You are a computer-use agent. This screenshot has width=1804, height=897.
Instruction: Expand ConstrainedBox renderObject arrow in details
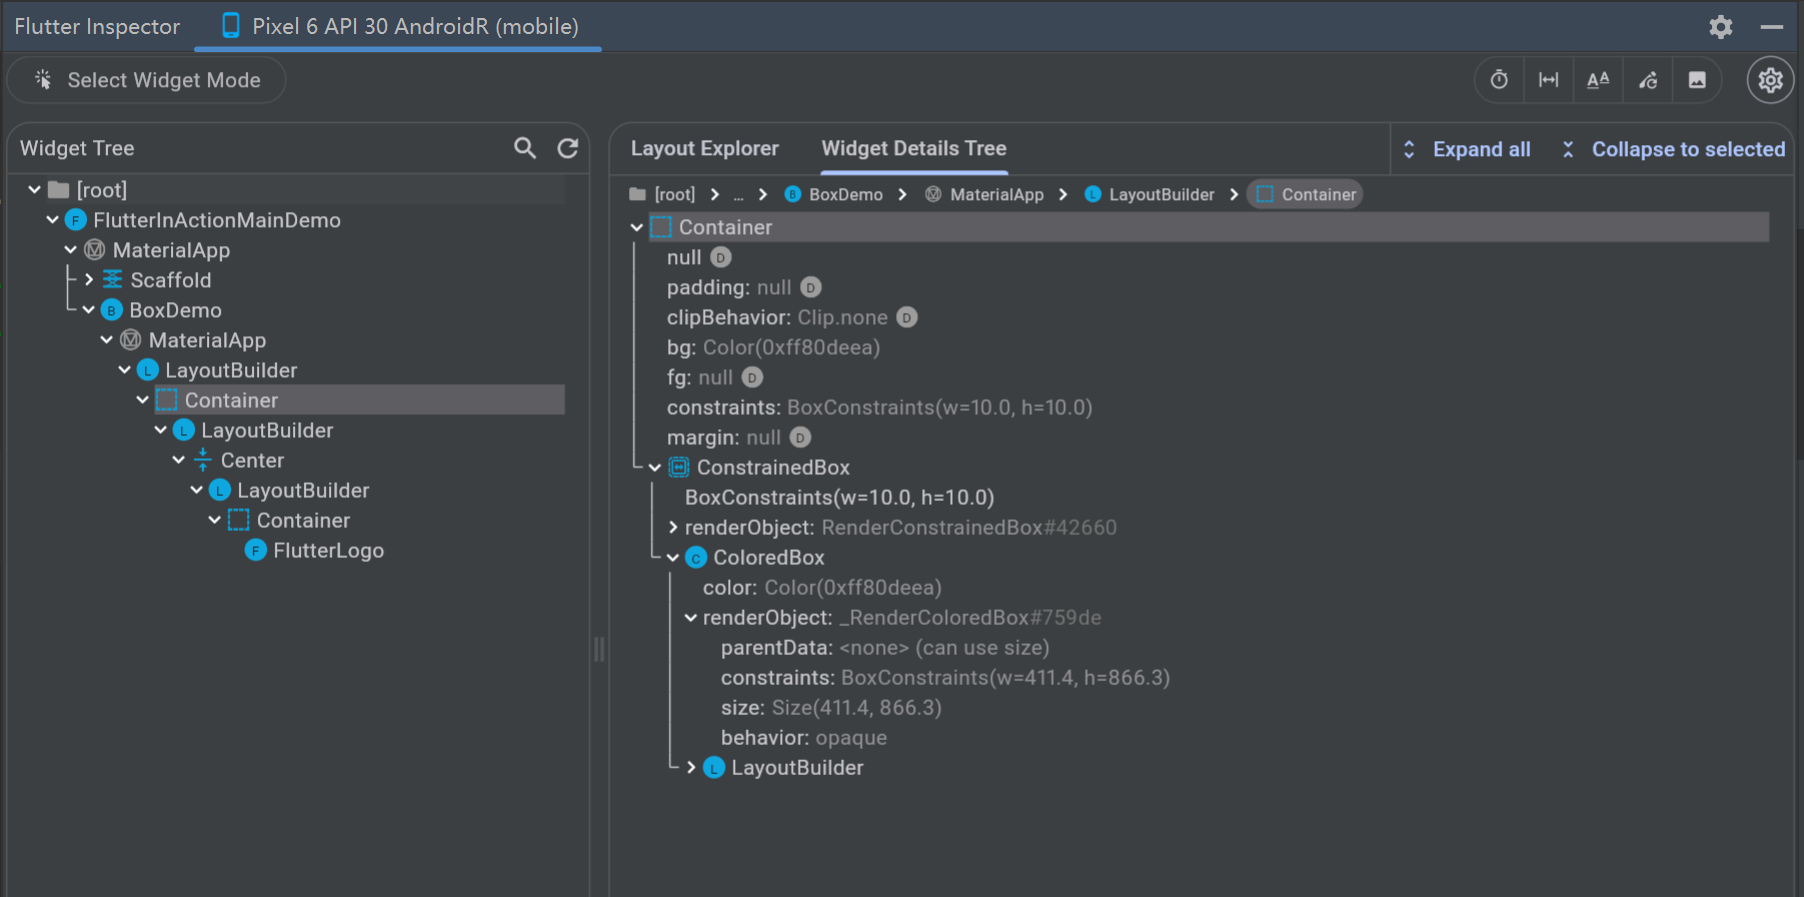673,527
